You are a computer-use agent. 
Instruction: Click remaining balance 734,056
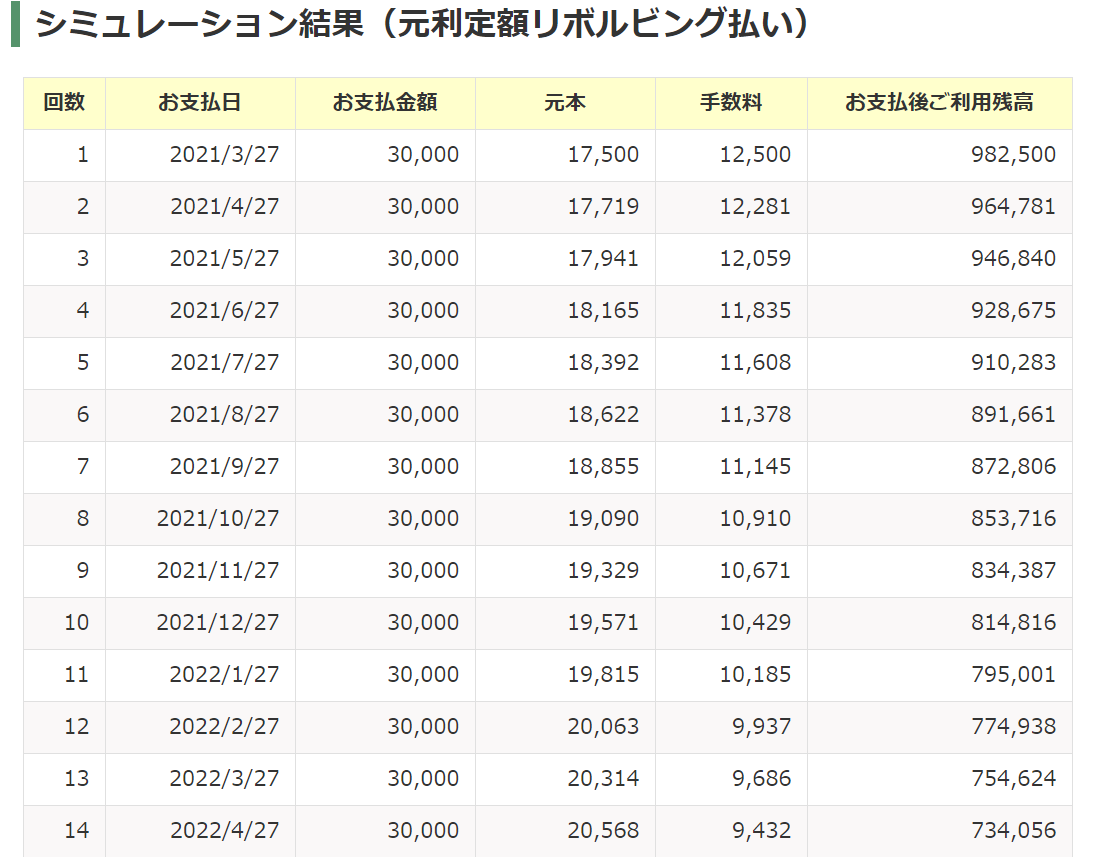point(1014,830)
